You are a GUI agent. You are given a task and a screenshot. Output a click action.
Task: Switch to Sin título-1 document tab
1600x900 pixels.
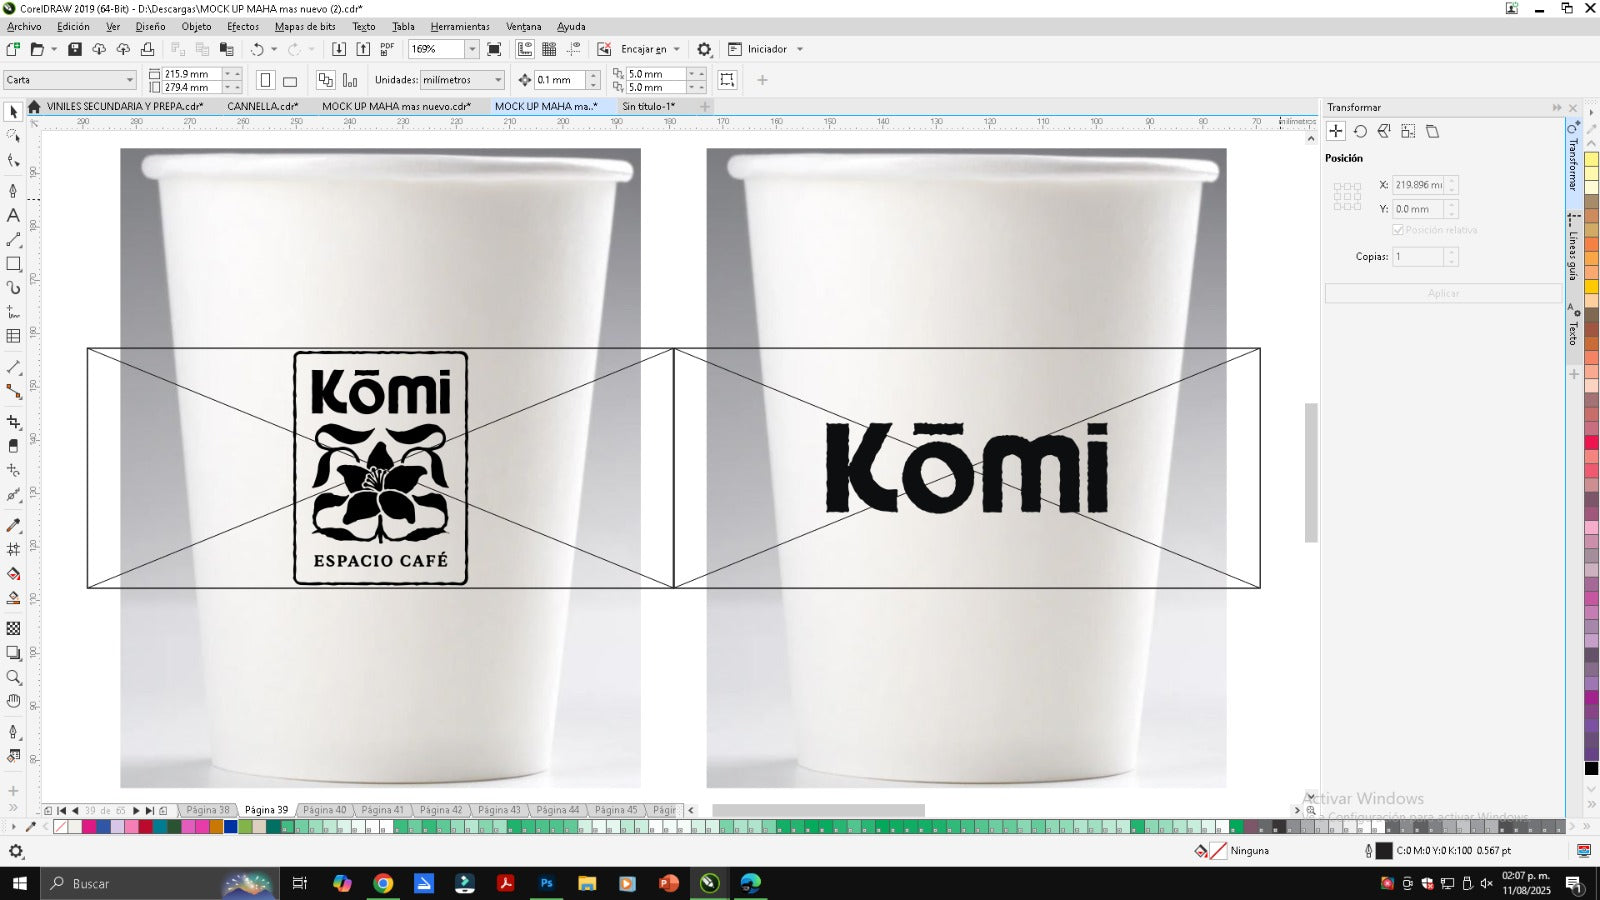[x=648, y=106]
